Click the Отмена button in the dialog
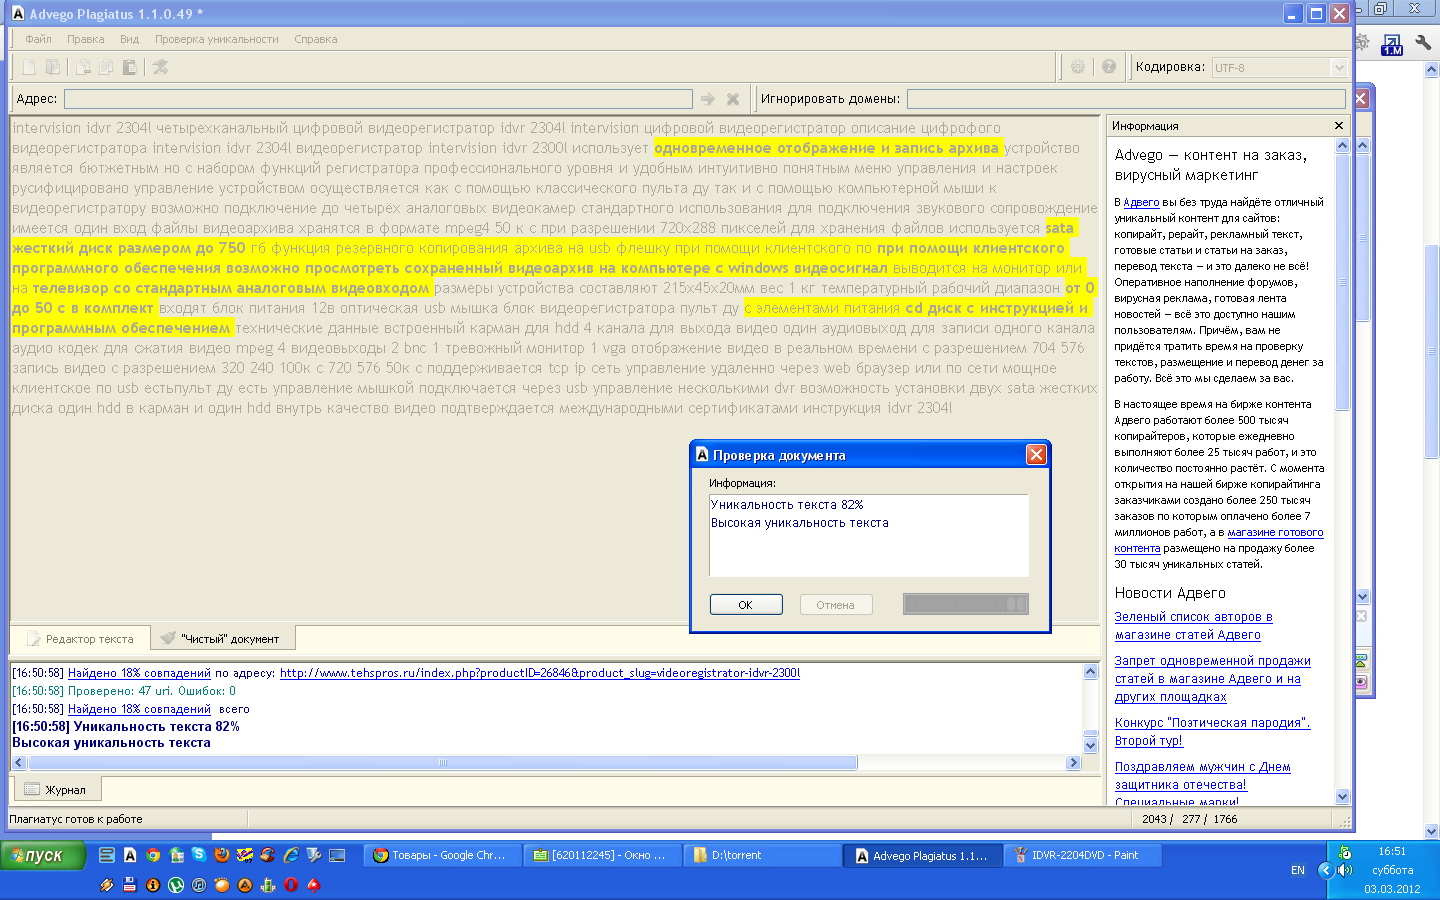Viewport: 1440px width, 900px height. click(835, 605)
